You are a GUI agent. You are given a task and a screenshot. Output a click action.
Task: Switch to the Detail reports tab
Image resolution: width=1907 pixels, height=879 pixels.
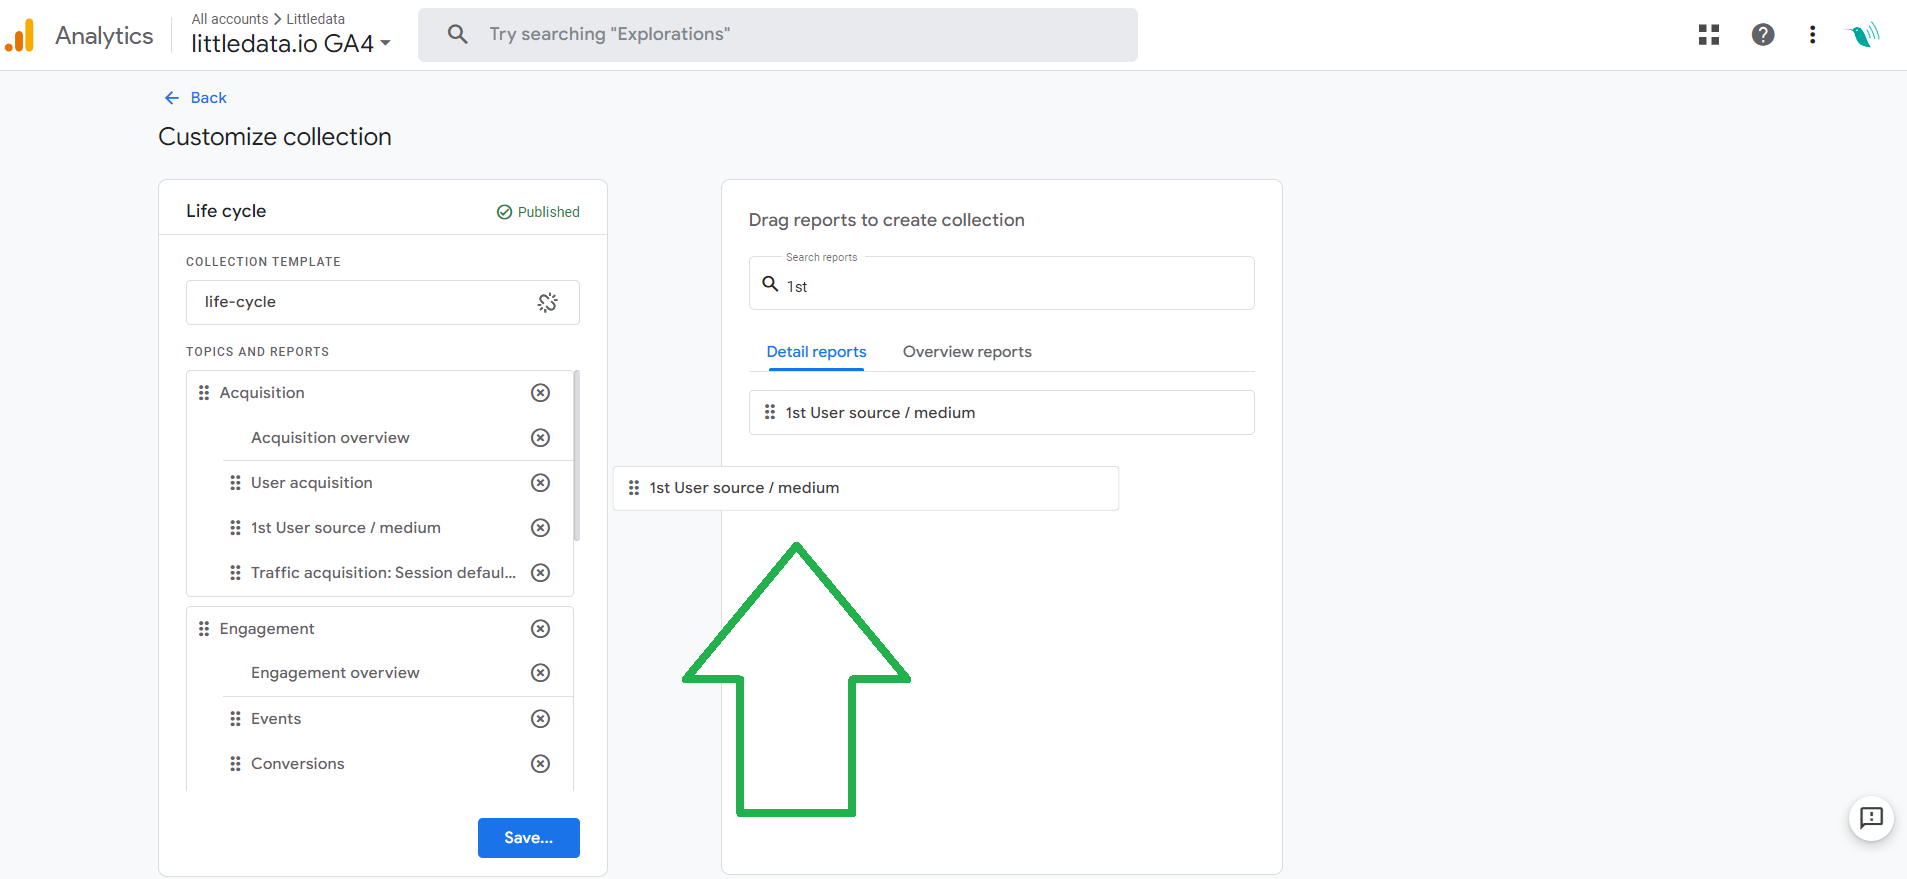[816, 352]
